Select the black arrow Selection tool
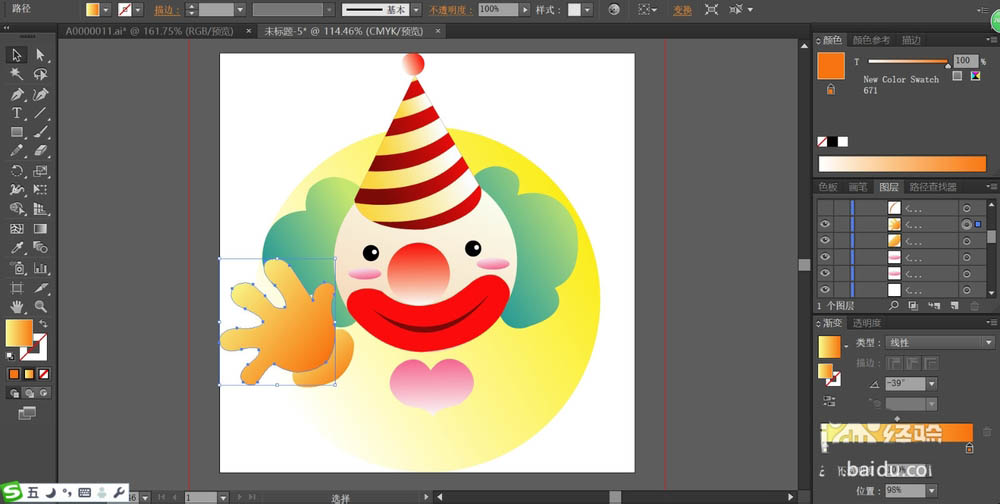 [x=17, y=55]
